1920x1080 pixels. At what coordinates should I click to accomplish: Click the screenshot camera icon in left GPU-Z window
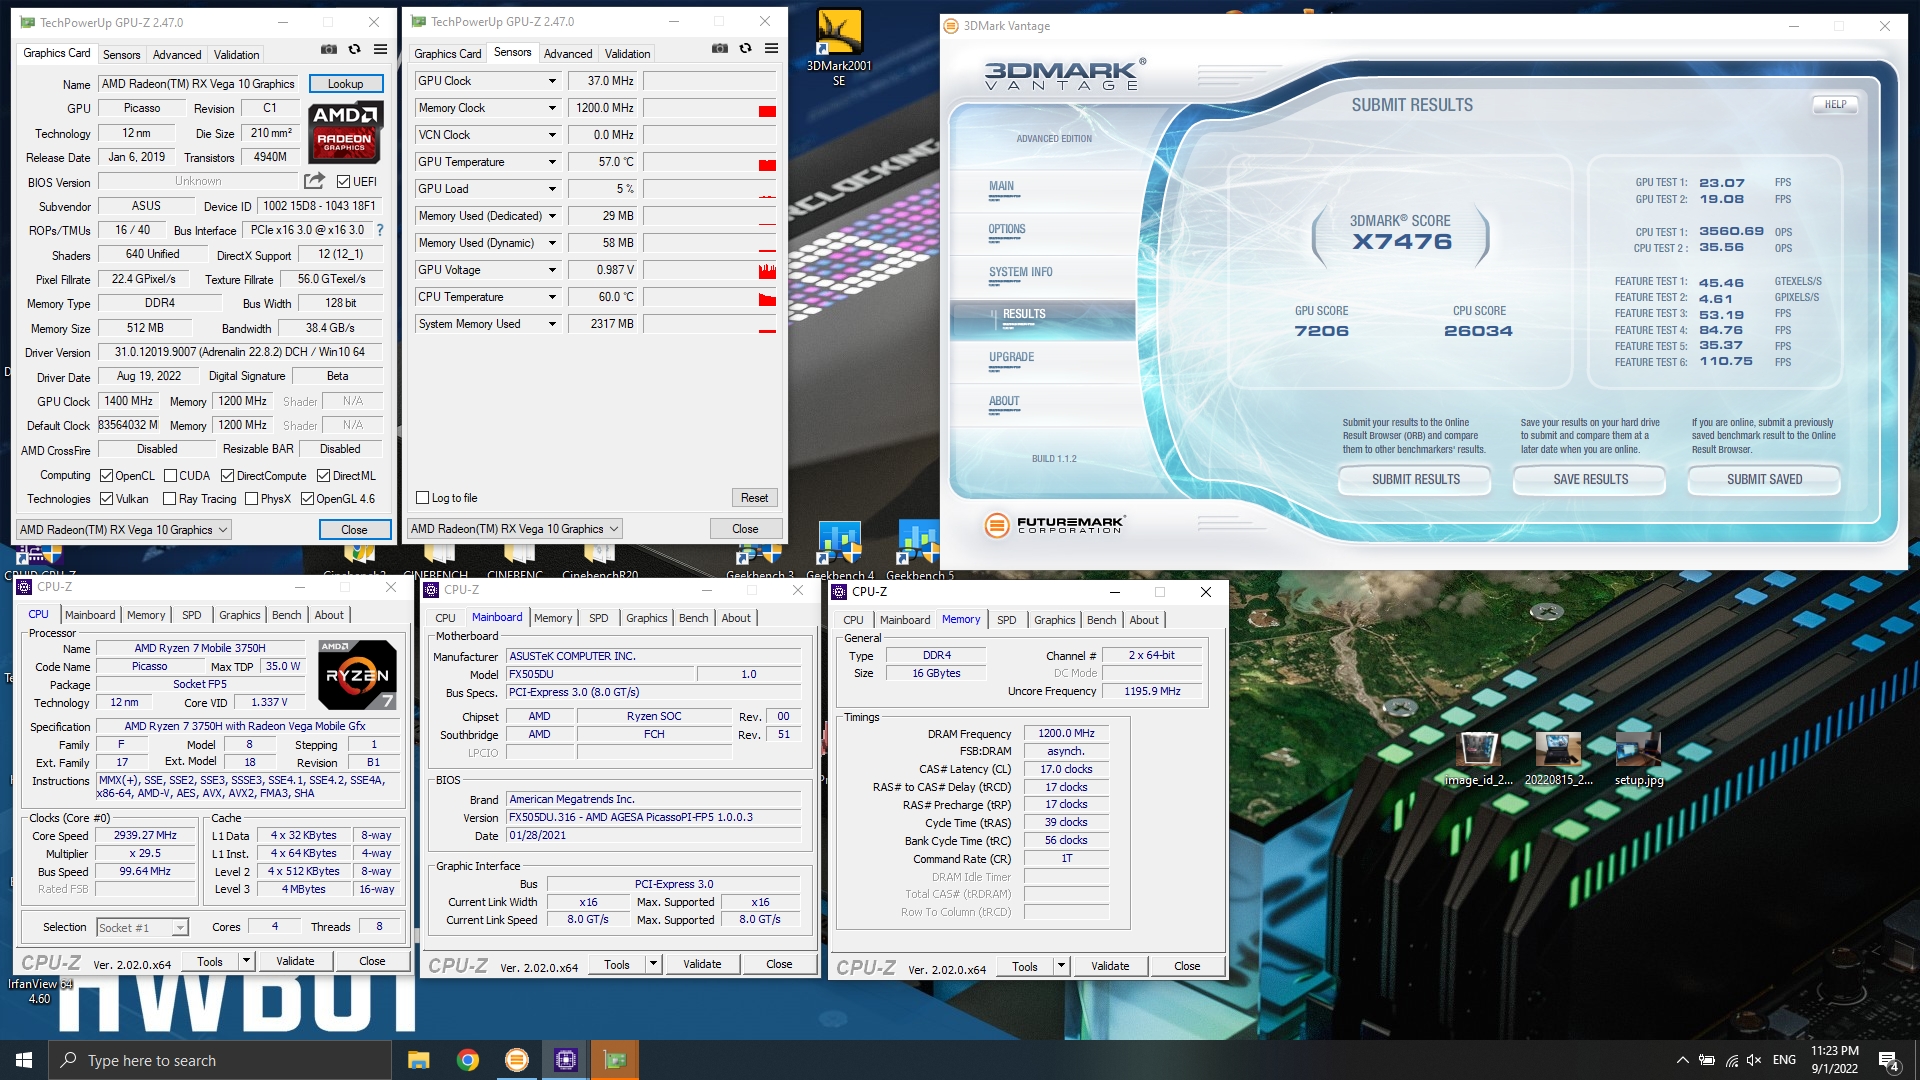point(328,49)
